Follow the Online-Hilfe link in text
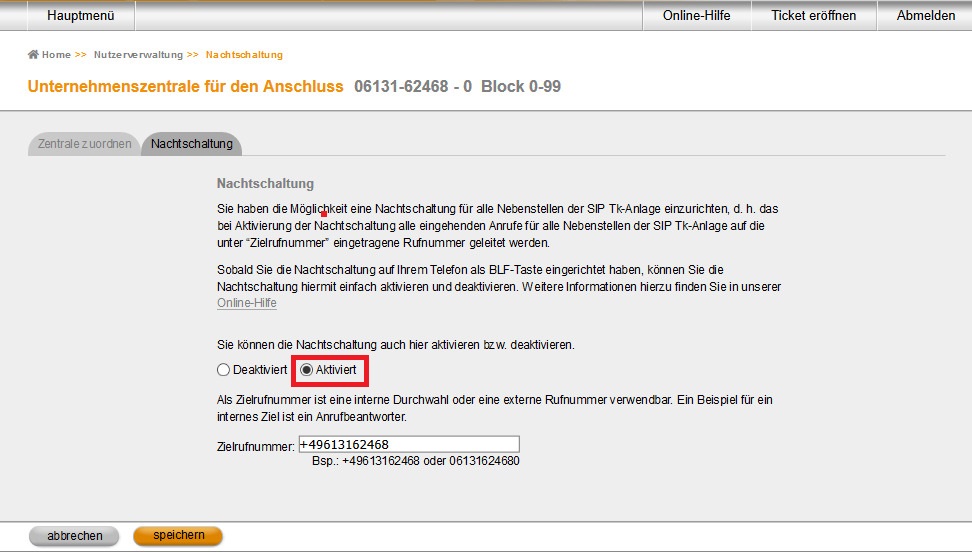Screen dimensions: 972x552 point(247,303)
